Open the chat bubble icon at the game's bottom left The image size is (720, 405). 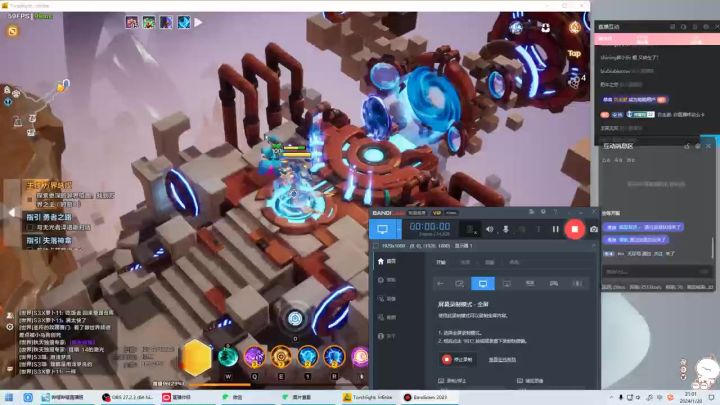(x=10, y=369)
